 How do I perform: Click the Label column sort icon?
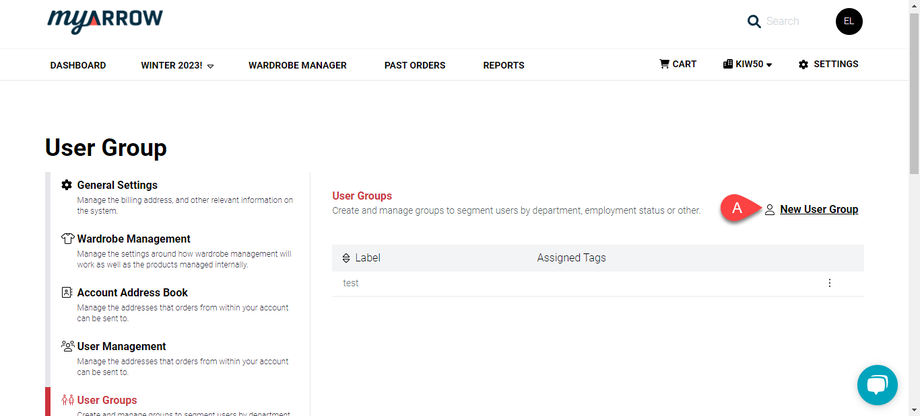(x=346, y=258)
